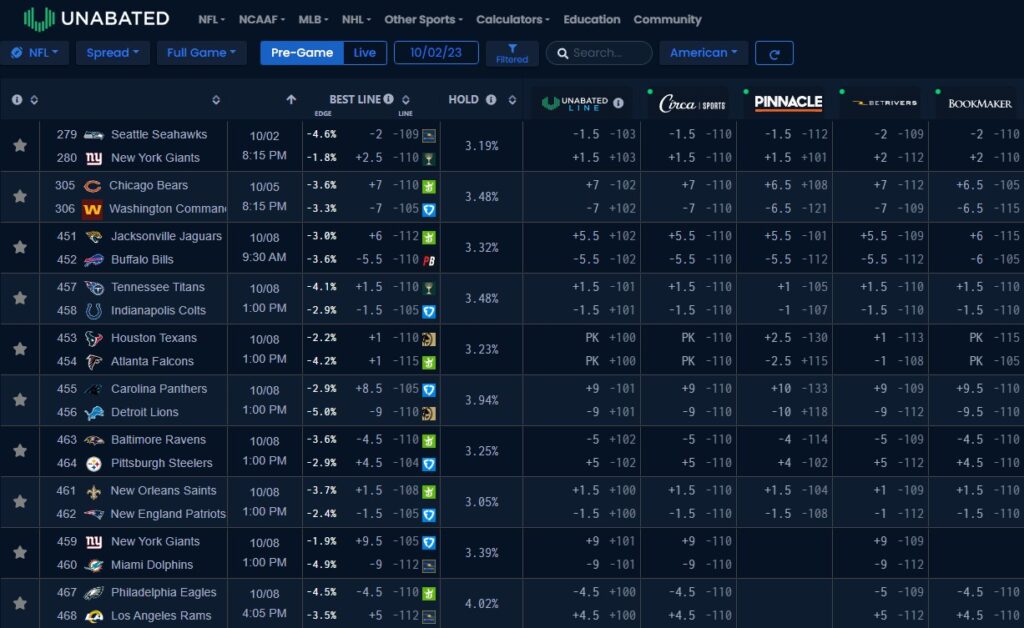Click the Unabated Line info icon
Screen dimensions: 1024x628
(x=618, y=103)
